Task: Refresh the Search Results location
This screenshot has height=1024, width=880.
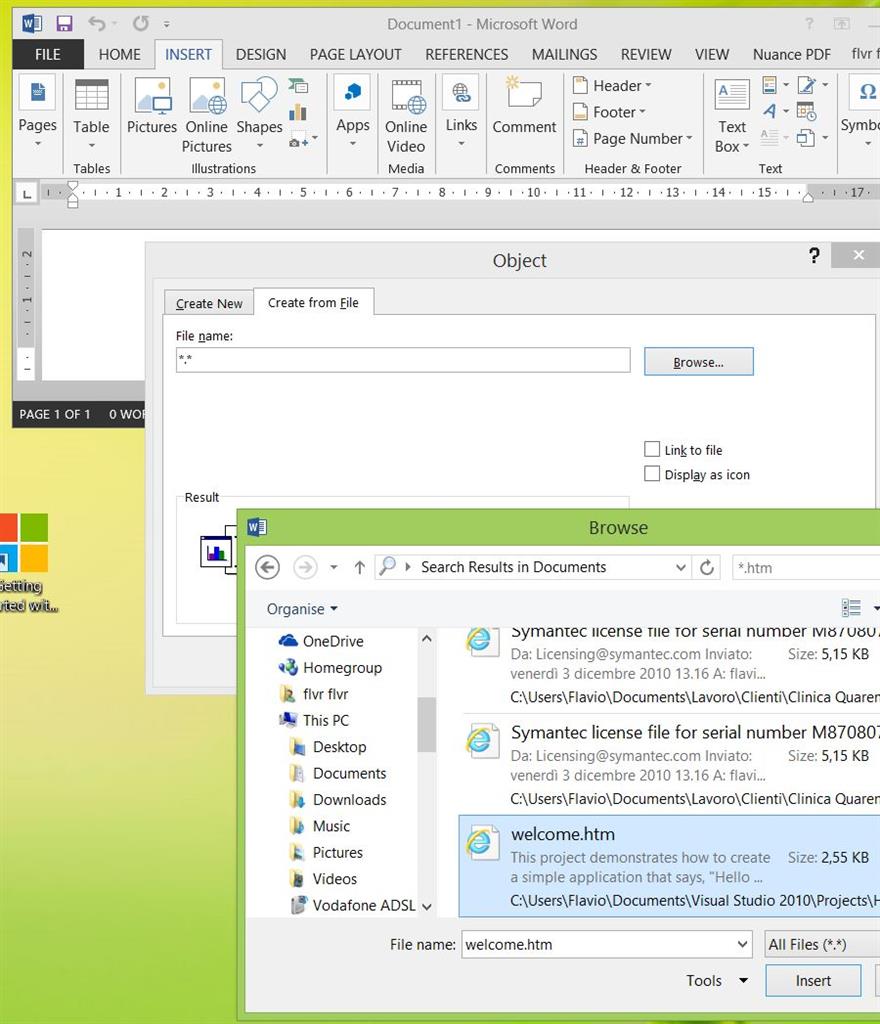Action: [707, 567]
